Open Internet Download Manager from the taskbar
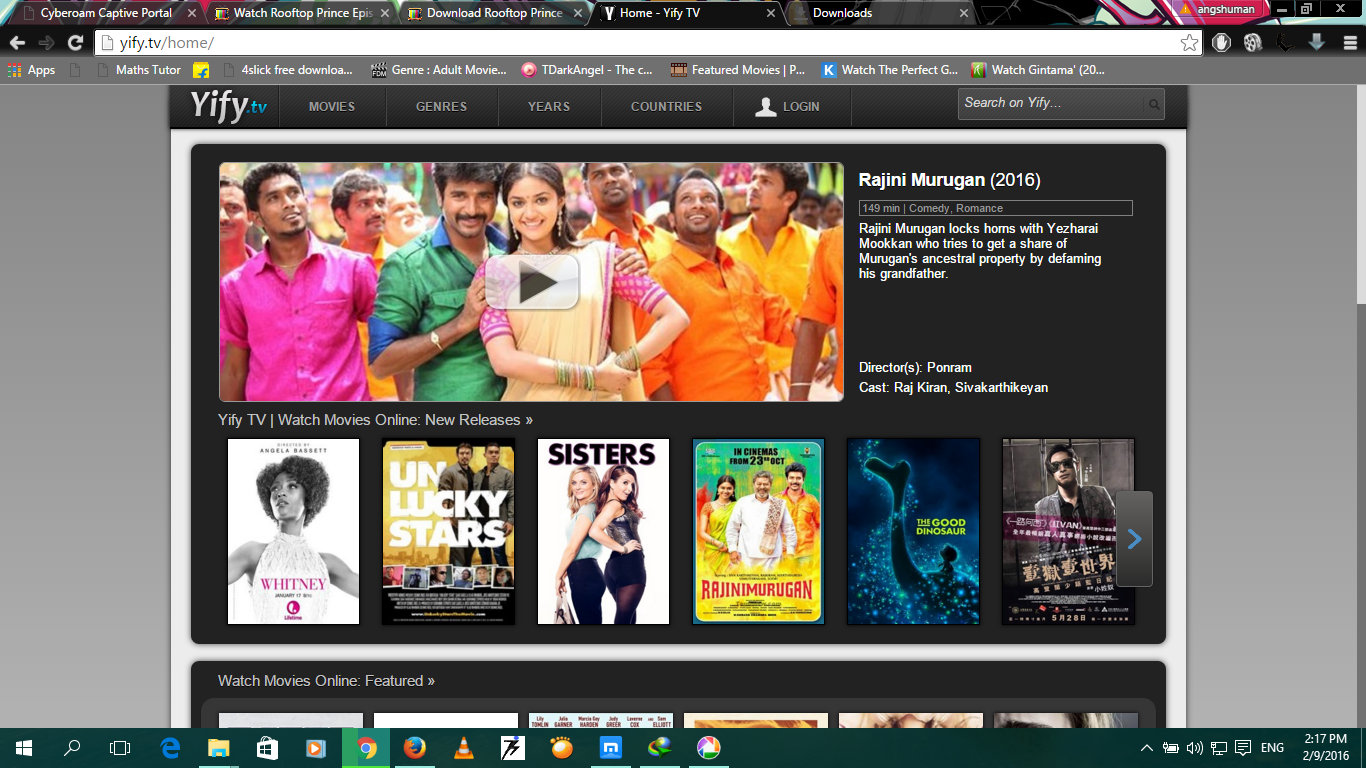Viewport: 1366px width, 768px height. click(513, 747)
